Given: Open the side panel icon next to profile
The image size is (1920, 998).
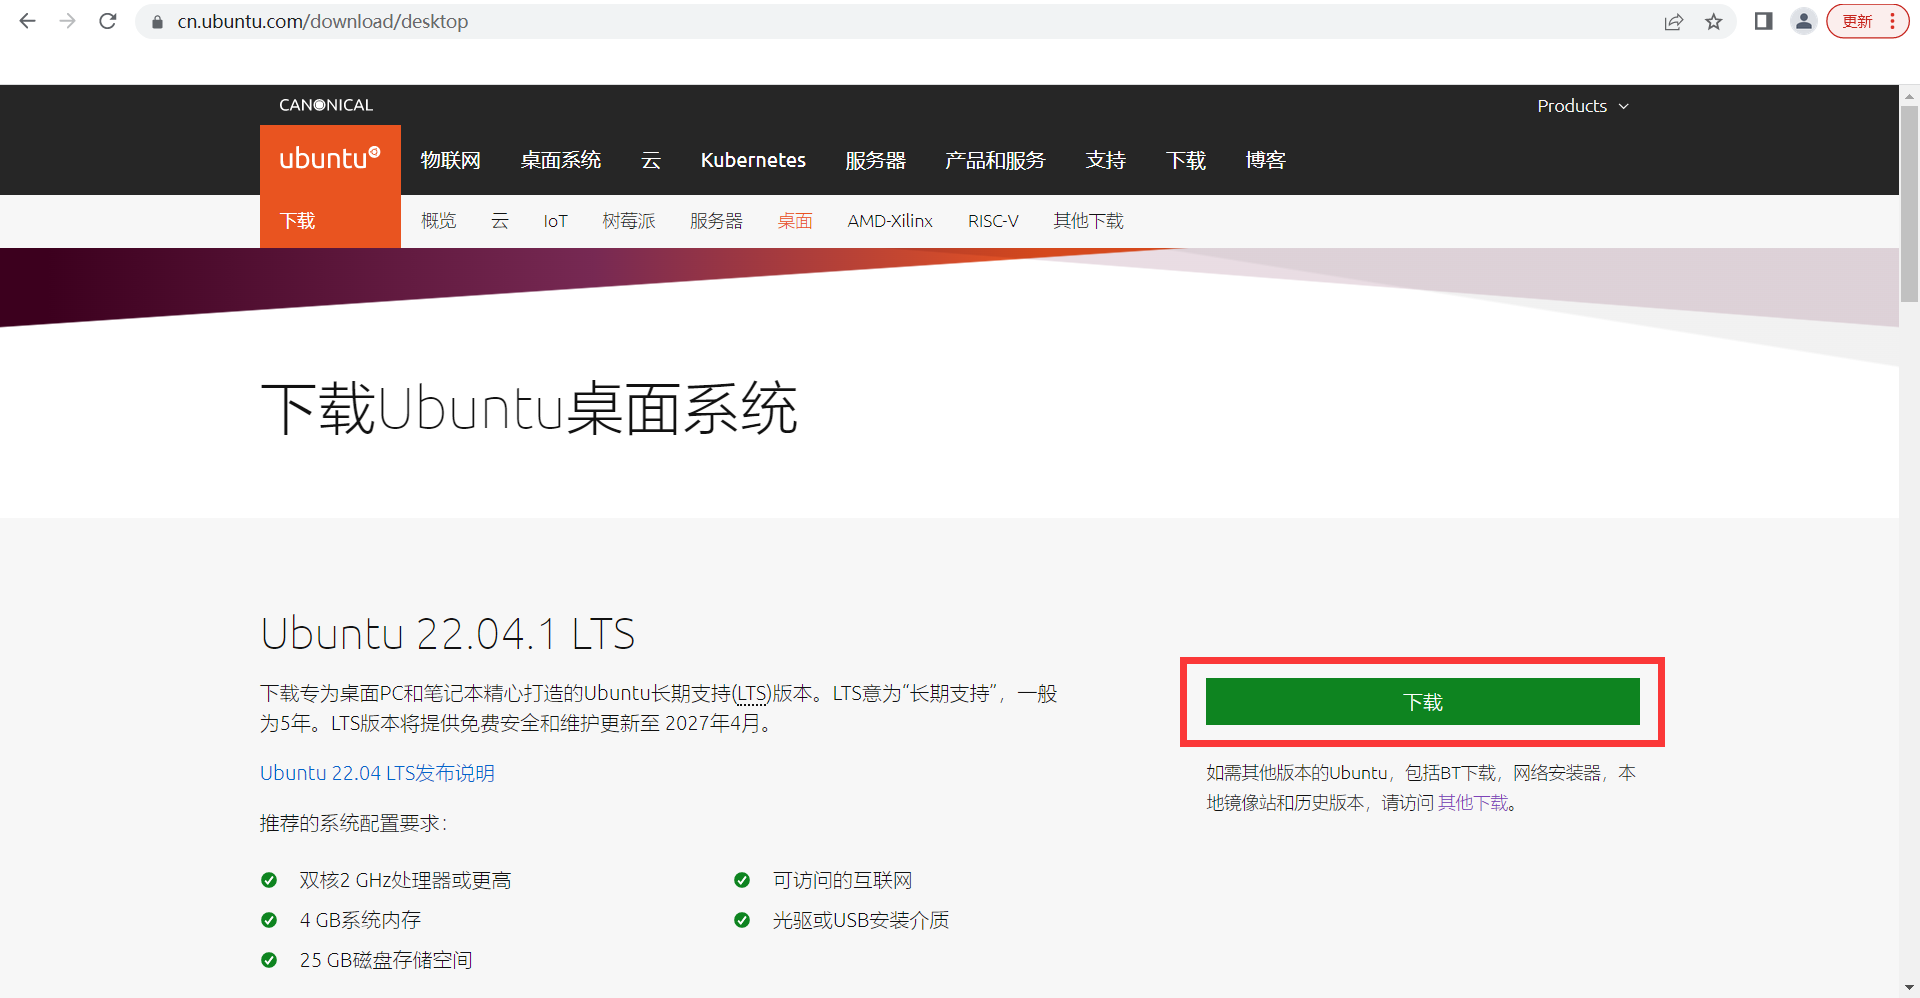Looking at the screenshot, I should point(1763,21).
